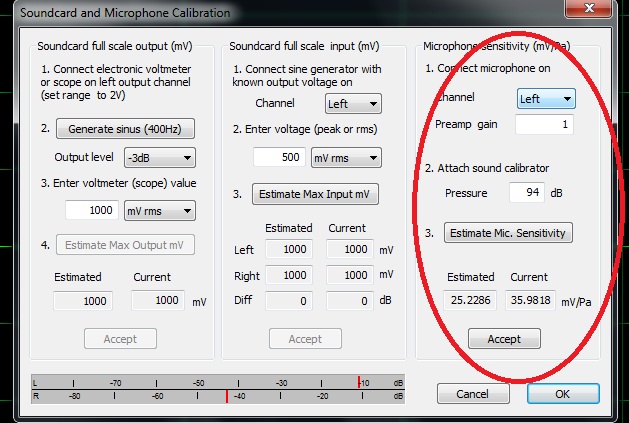Click Left channel Current input field

350,249
